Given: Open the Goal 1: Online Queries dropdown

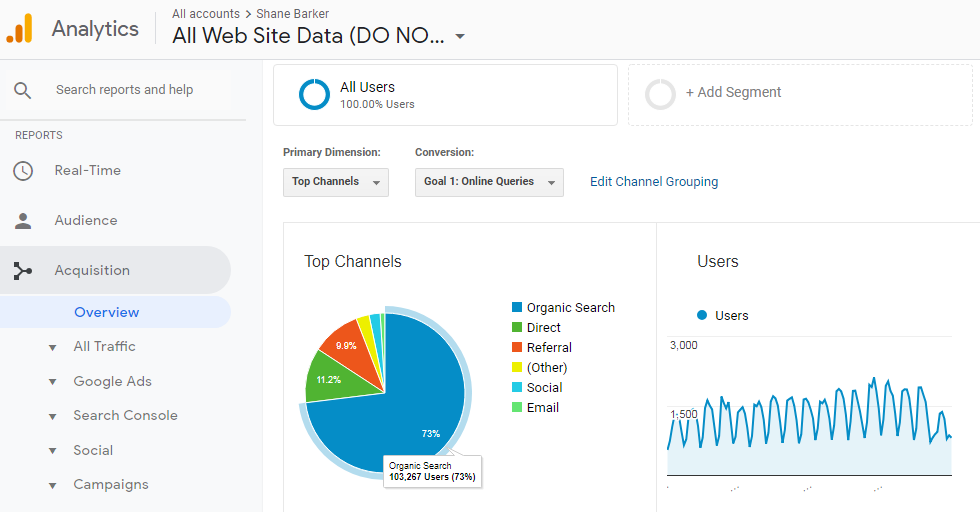Looking at the screenshot, I should (x=488, y=182).
